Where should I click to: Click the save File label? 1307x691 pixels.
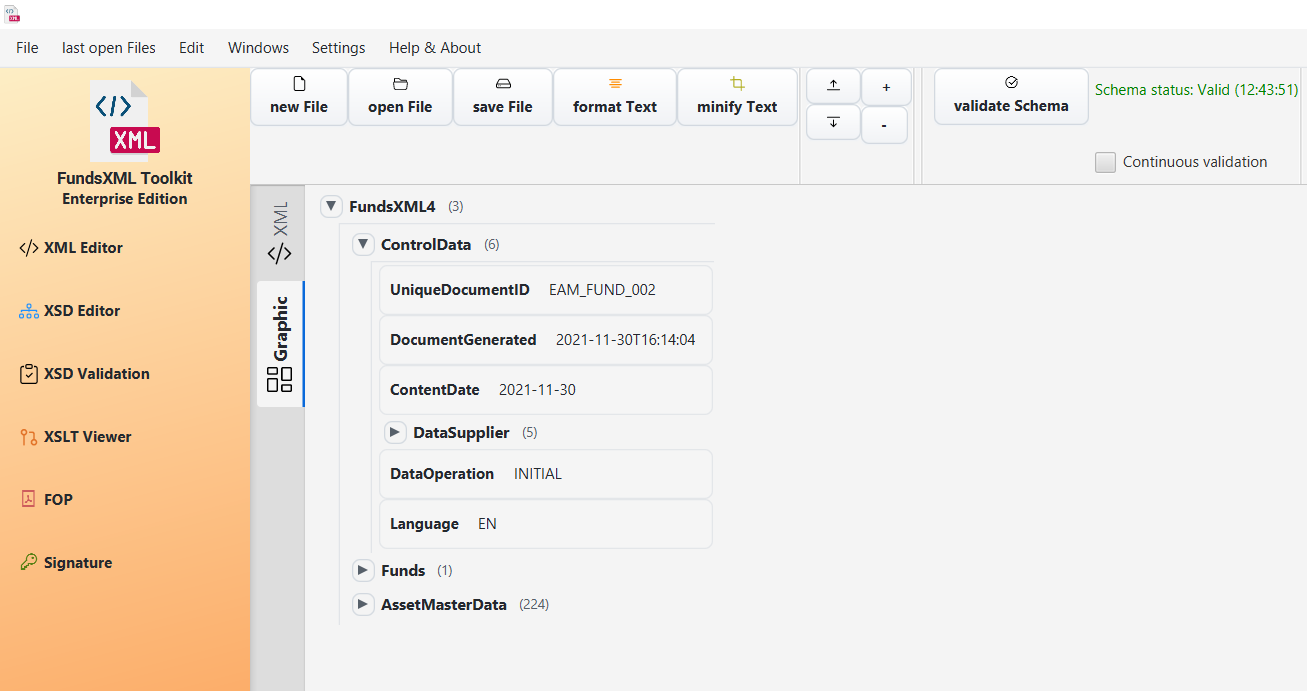click(x=503, y=107)
